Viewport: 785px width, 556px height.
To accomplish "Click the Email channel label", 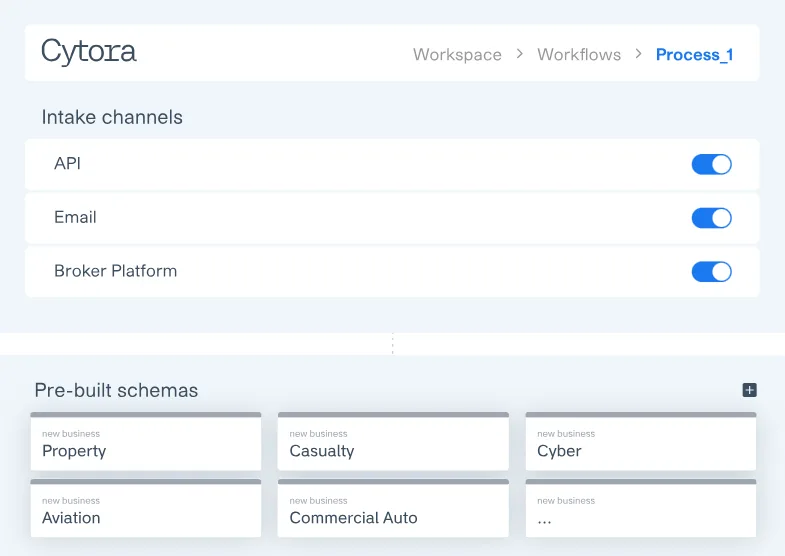I will (x=75, y=217).
